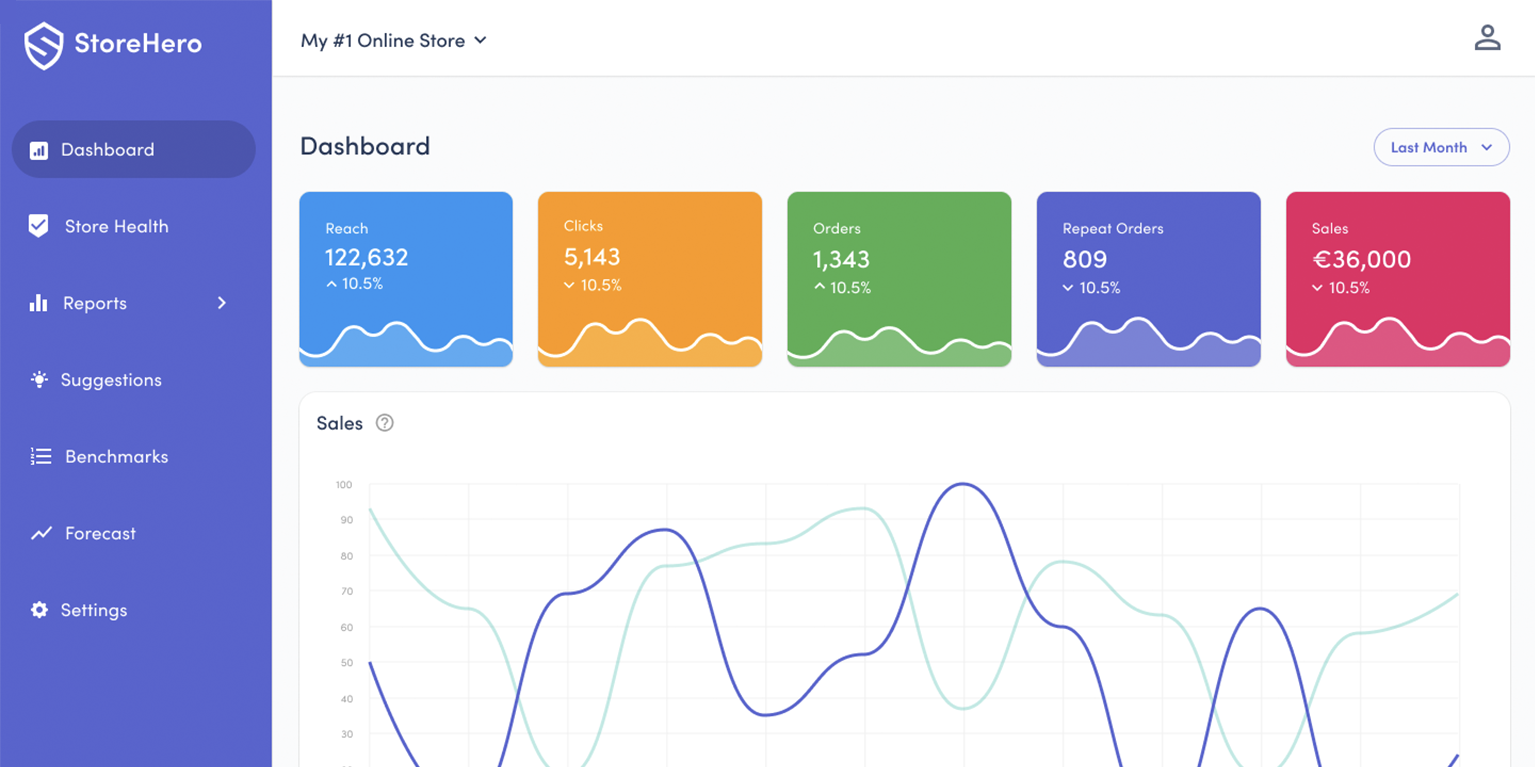Select the green Orders card

[x=899, y=279]
